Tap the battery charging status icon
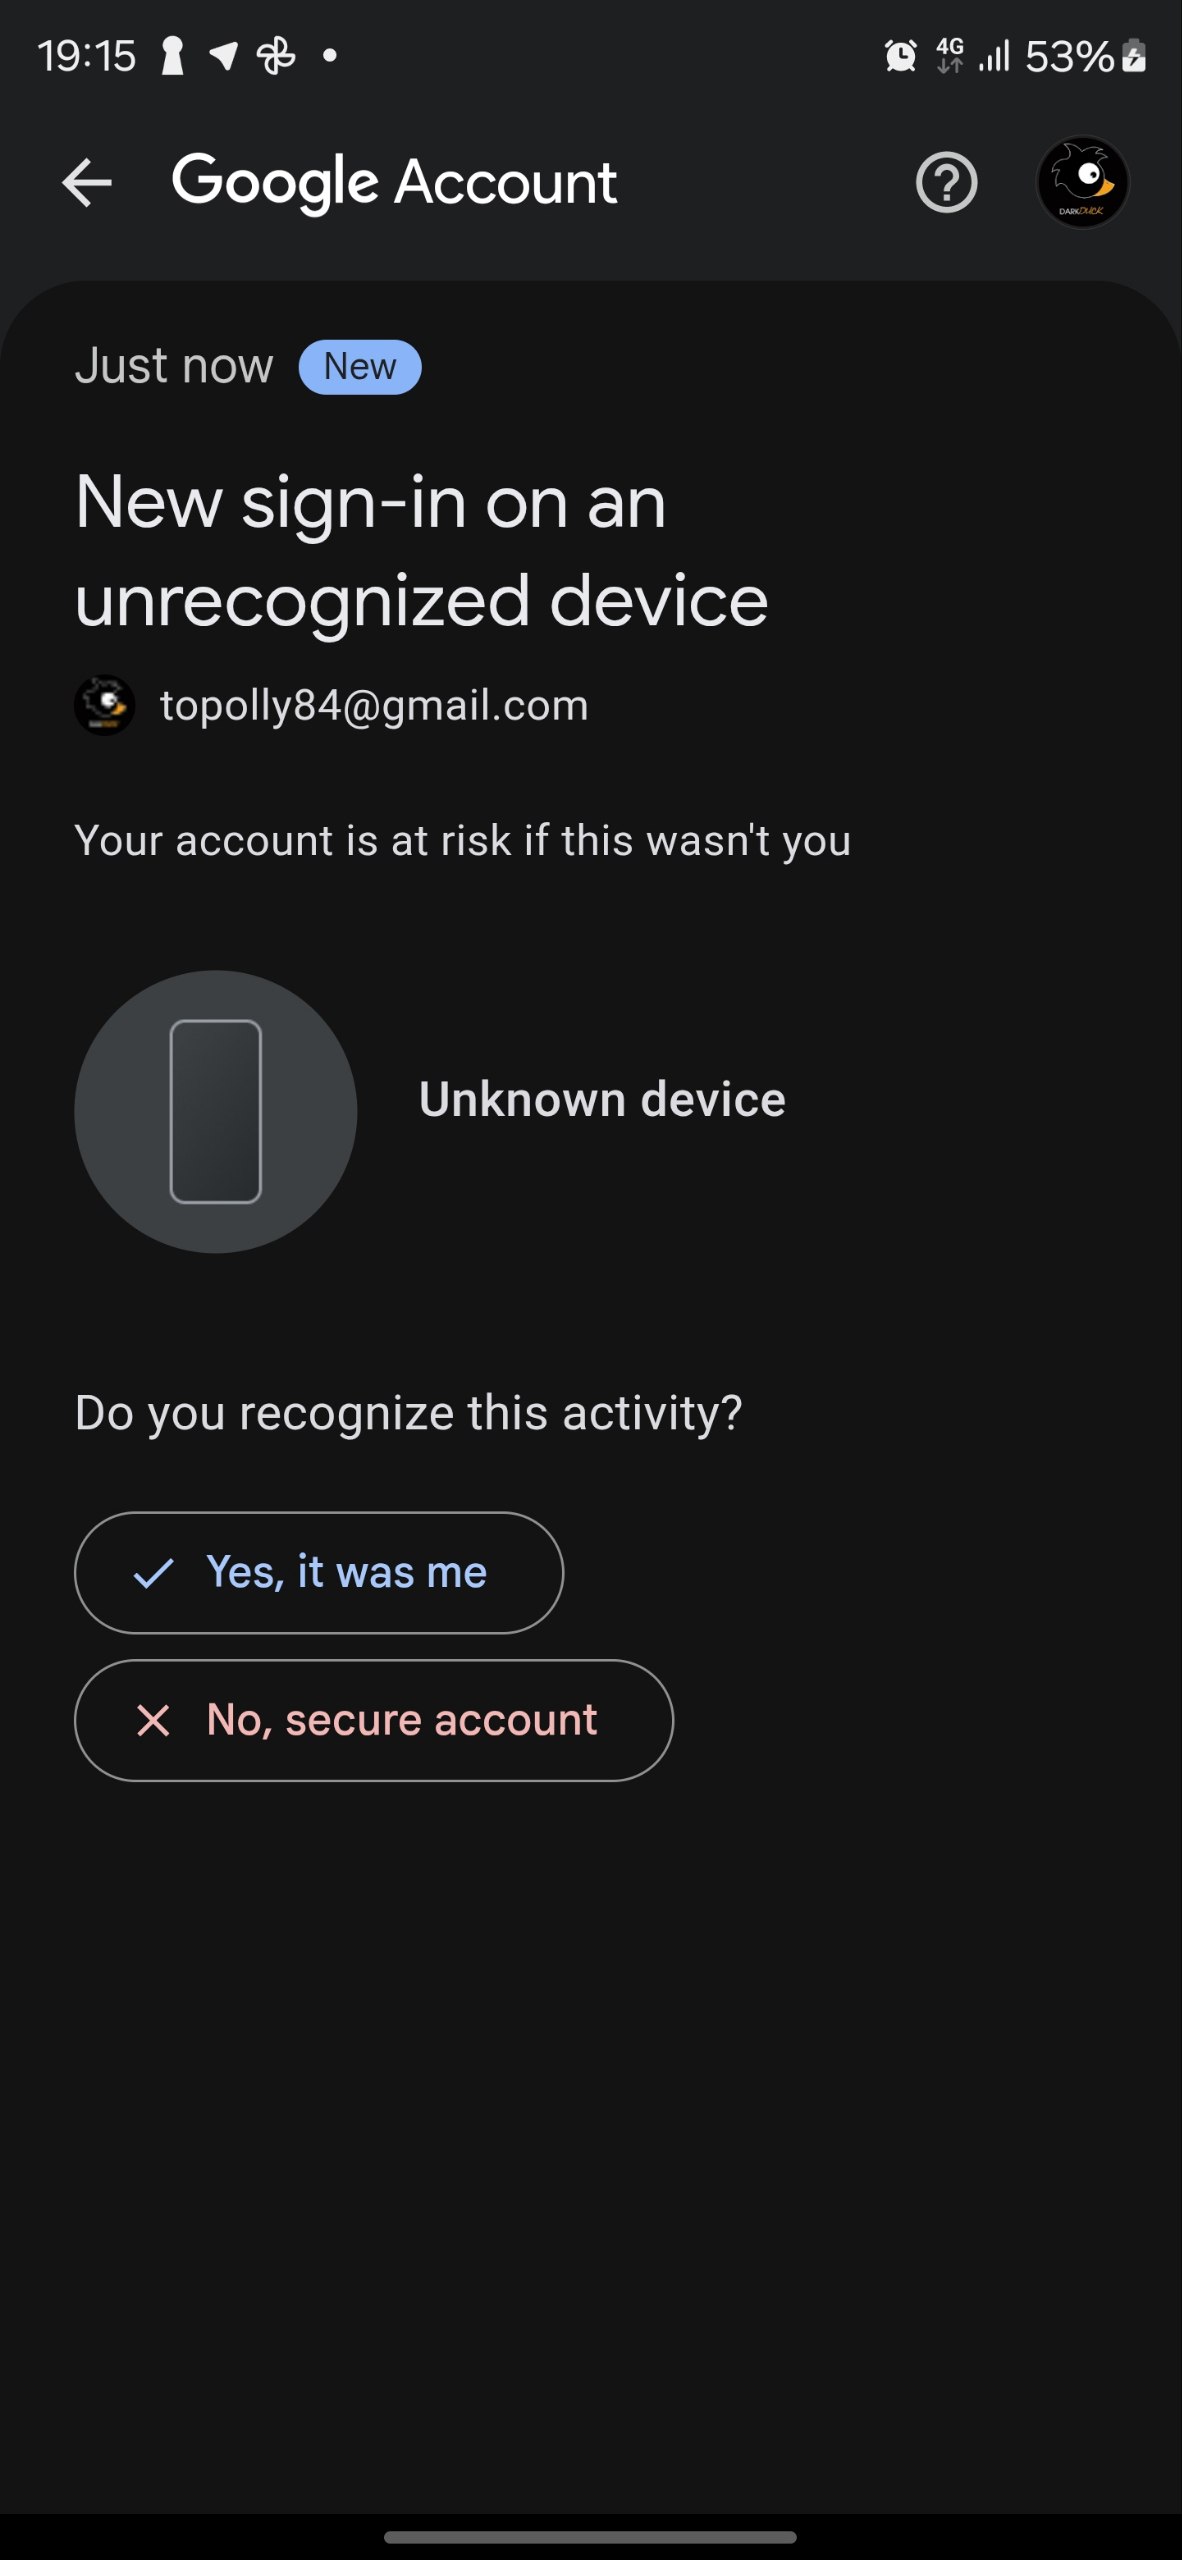Screen dimensions: 1182x2560 coord(1134,56)
